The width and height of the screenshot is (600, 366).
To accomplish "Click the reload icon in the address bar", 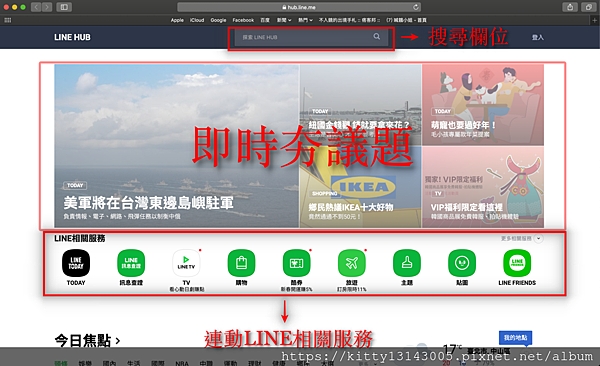I will [416, 7].
